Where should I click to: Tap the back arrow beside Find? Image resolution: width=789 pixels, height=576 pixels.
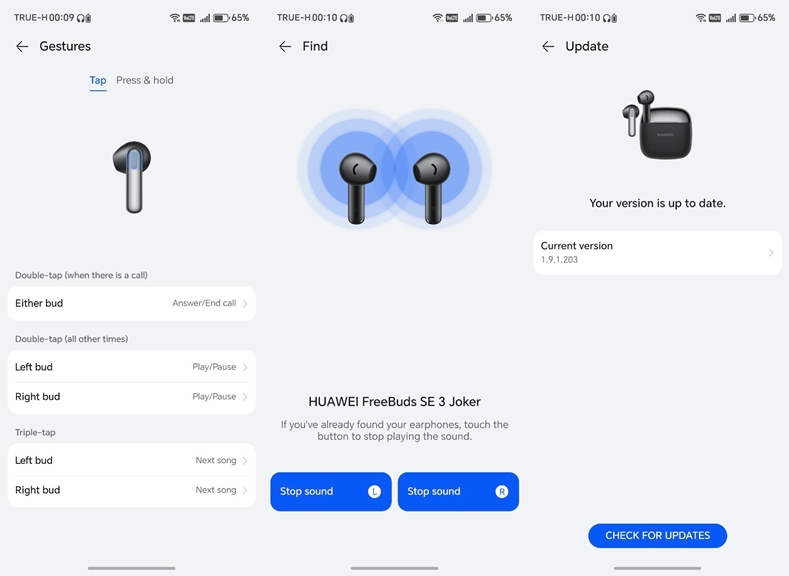[x=285, y=47]
